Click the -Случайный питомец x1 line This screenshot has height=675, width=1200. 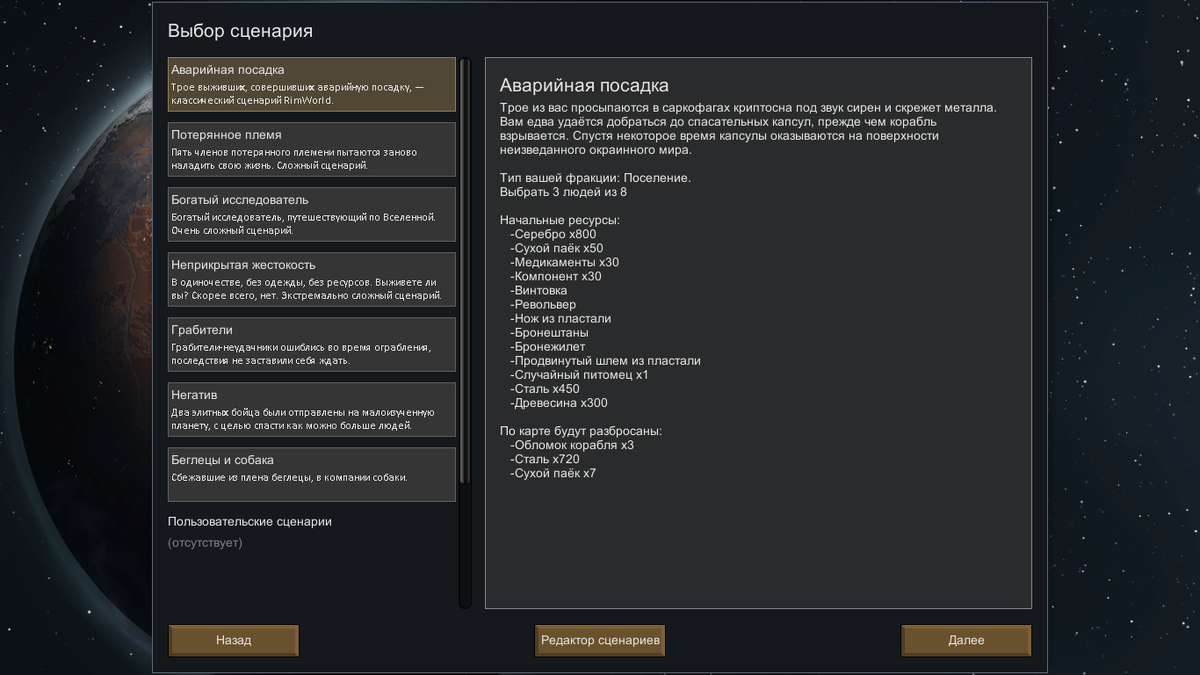pos(579,375)
